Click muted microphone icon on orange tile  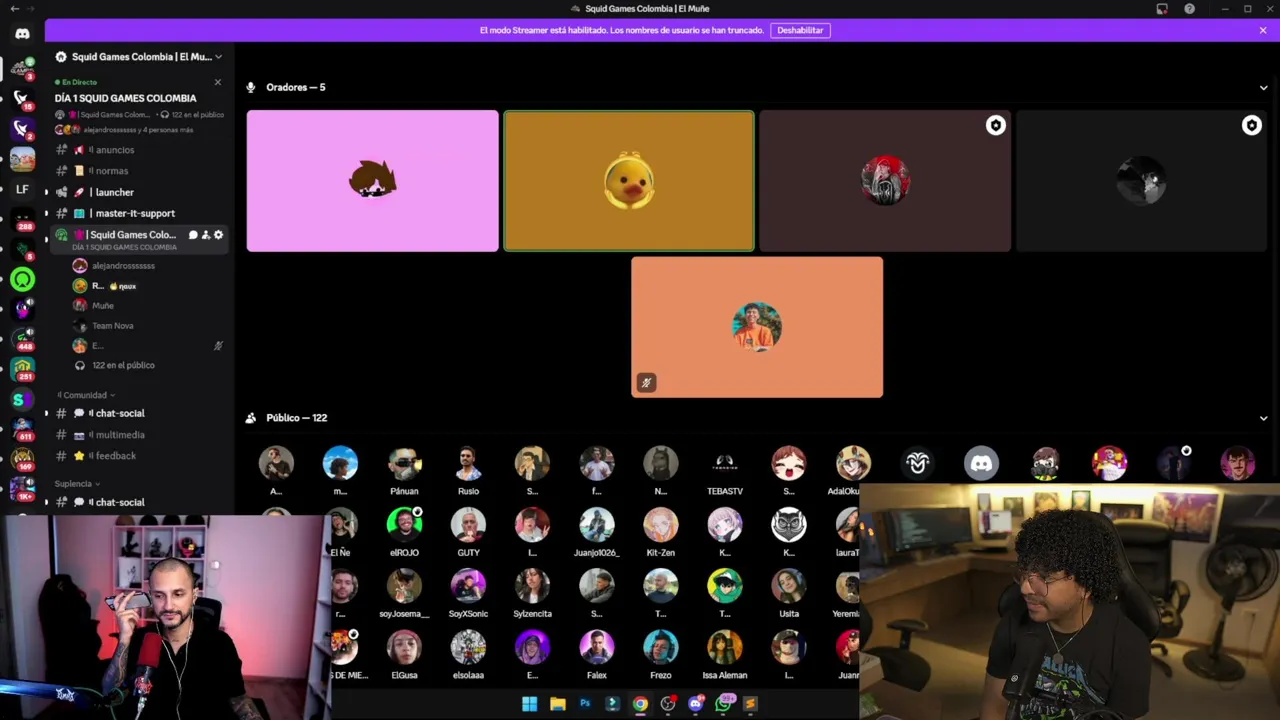646,382
